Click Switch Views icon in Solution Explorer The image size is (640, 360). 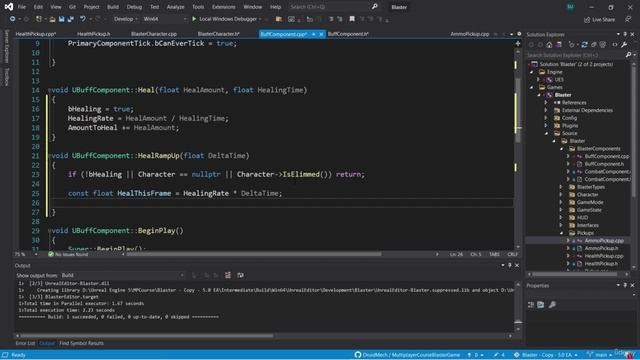559,44
